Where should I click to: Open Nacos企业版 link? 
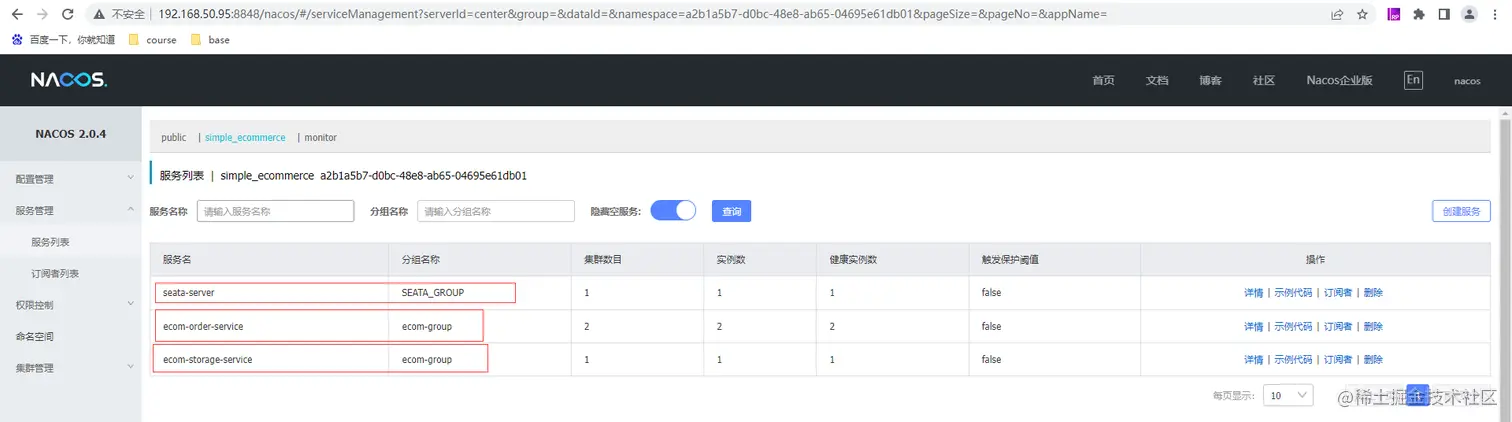(1339, 80)
